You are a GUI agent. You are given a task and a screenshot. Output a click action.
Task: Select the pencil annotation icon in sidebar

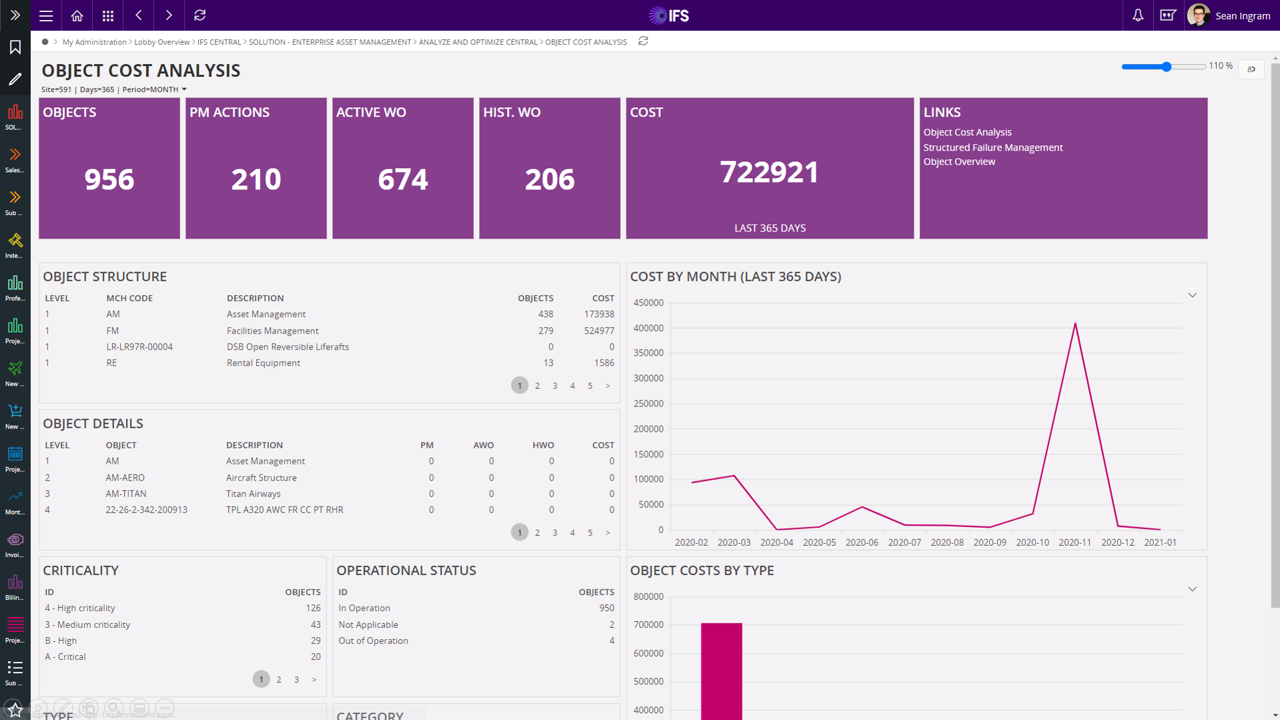click(x=14, y=78)
